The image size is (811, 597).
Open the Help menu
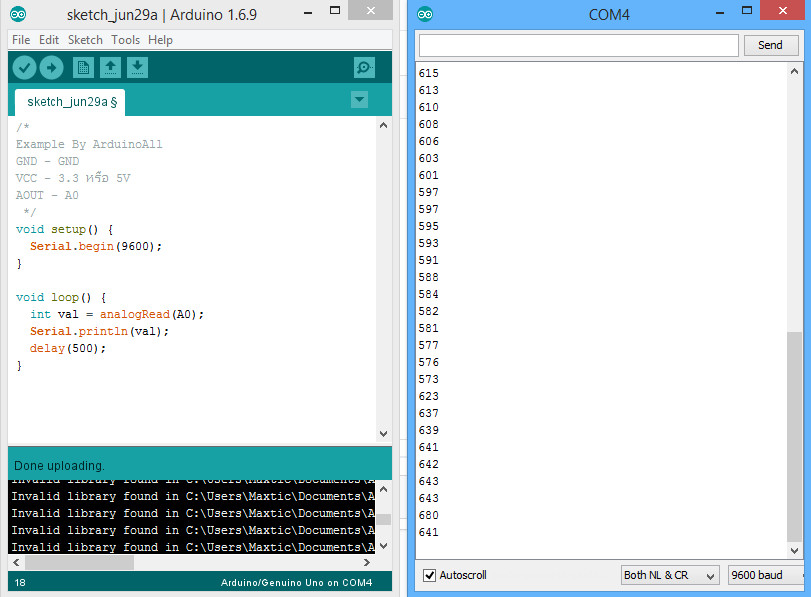pos(160,40)
